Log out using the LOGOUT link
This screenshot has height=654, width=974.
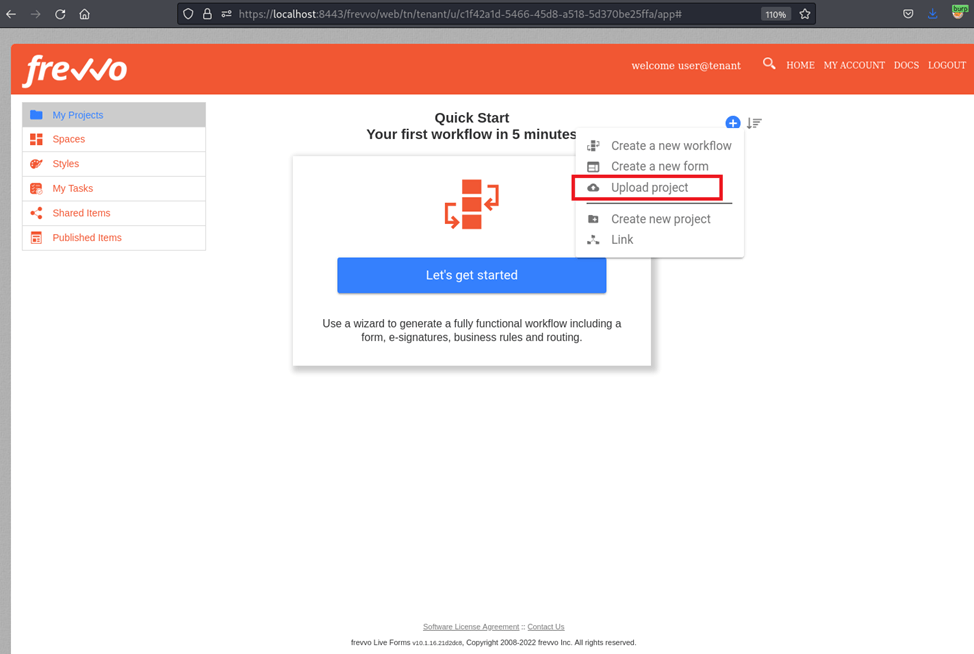(946, 65)
